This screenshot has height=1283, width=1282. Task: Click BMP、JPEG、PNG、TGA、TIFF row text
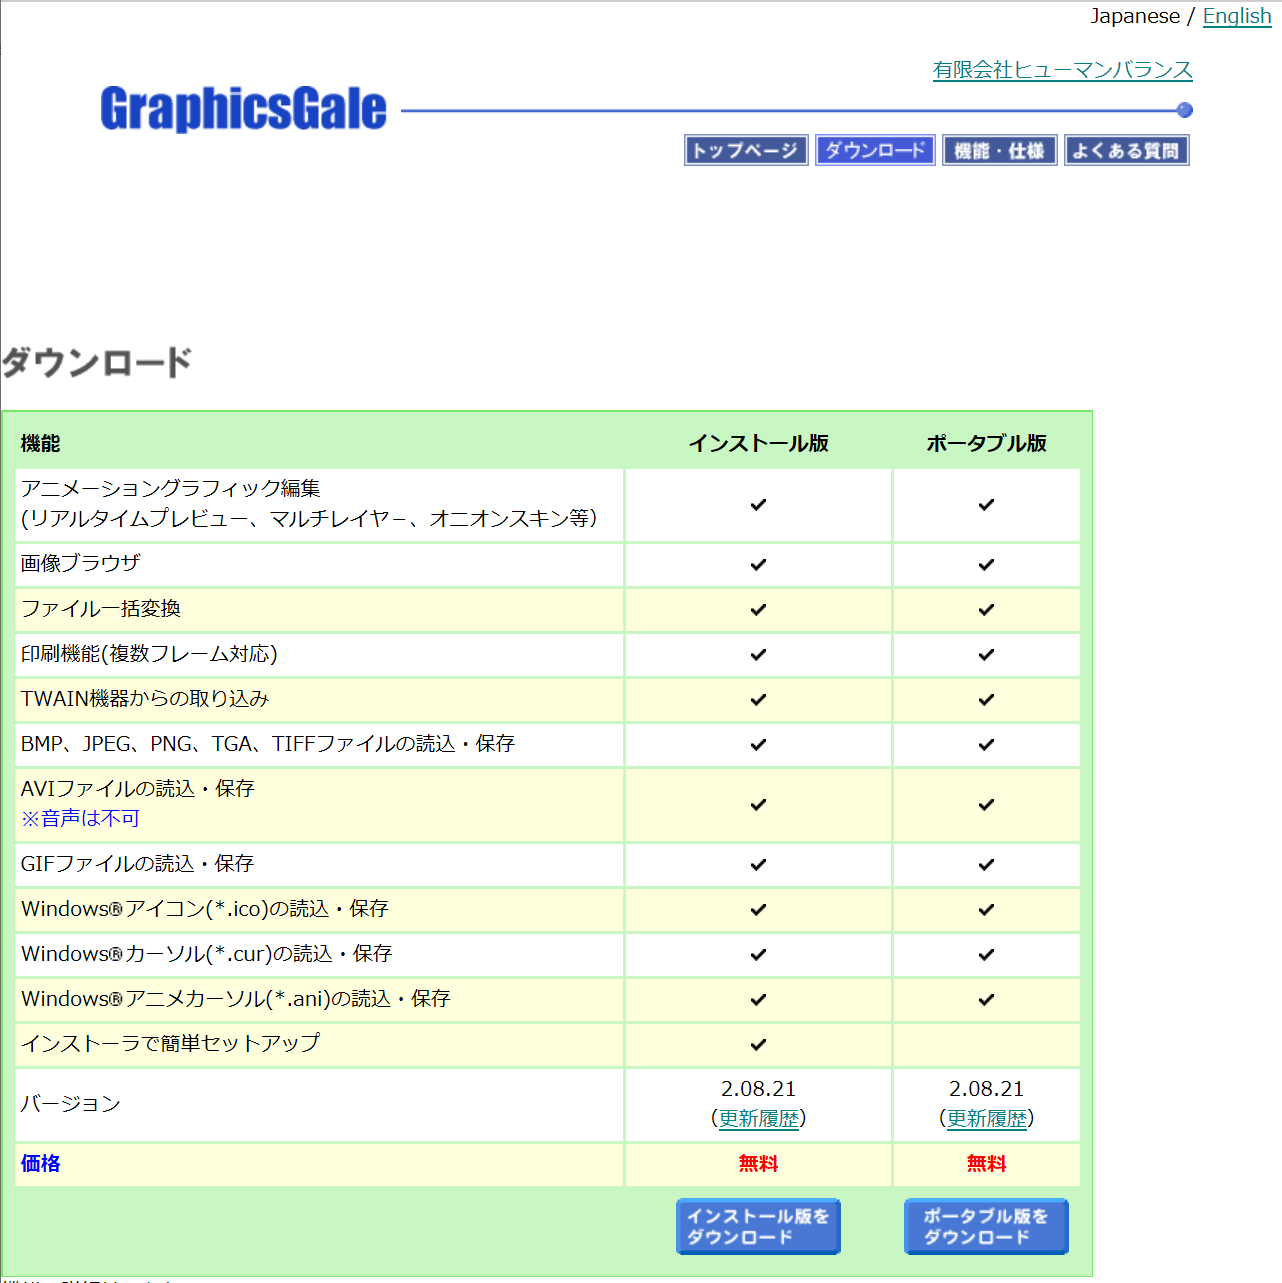click(x=268, y=743)
